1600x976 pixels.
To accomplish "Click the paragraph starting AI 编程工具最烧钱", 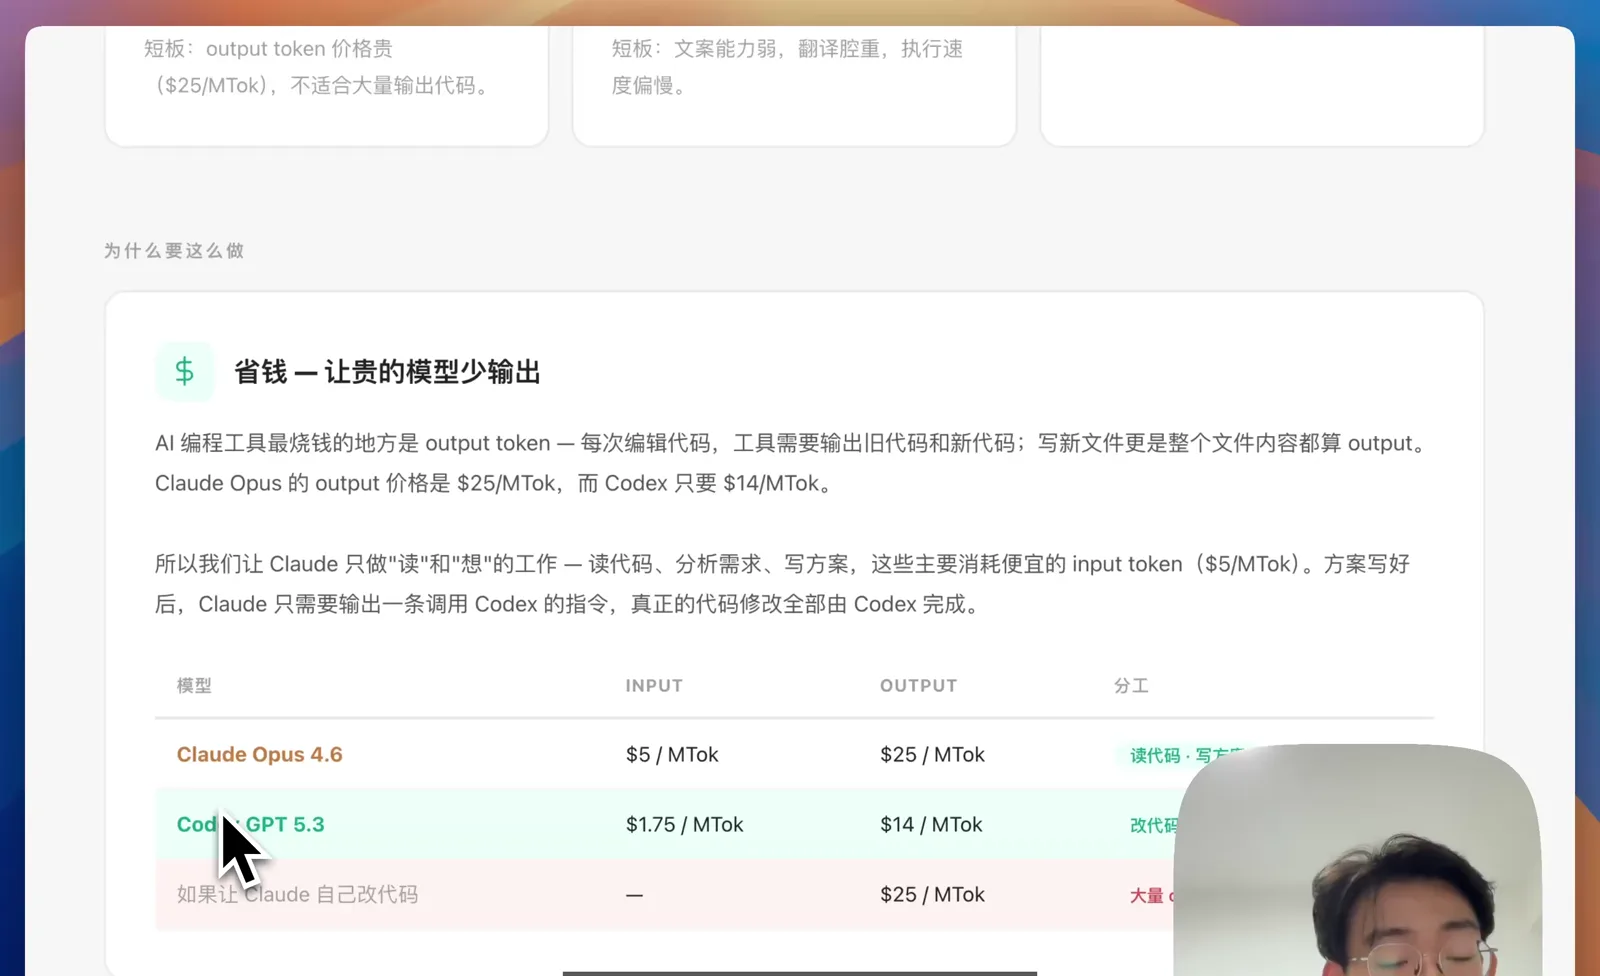I will [794, 463].
